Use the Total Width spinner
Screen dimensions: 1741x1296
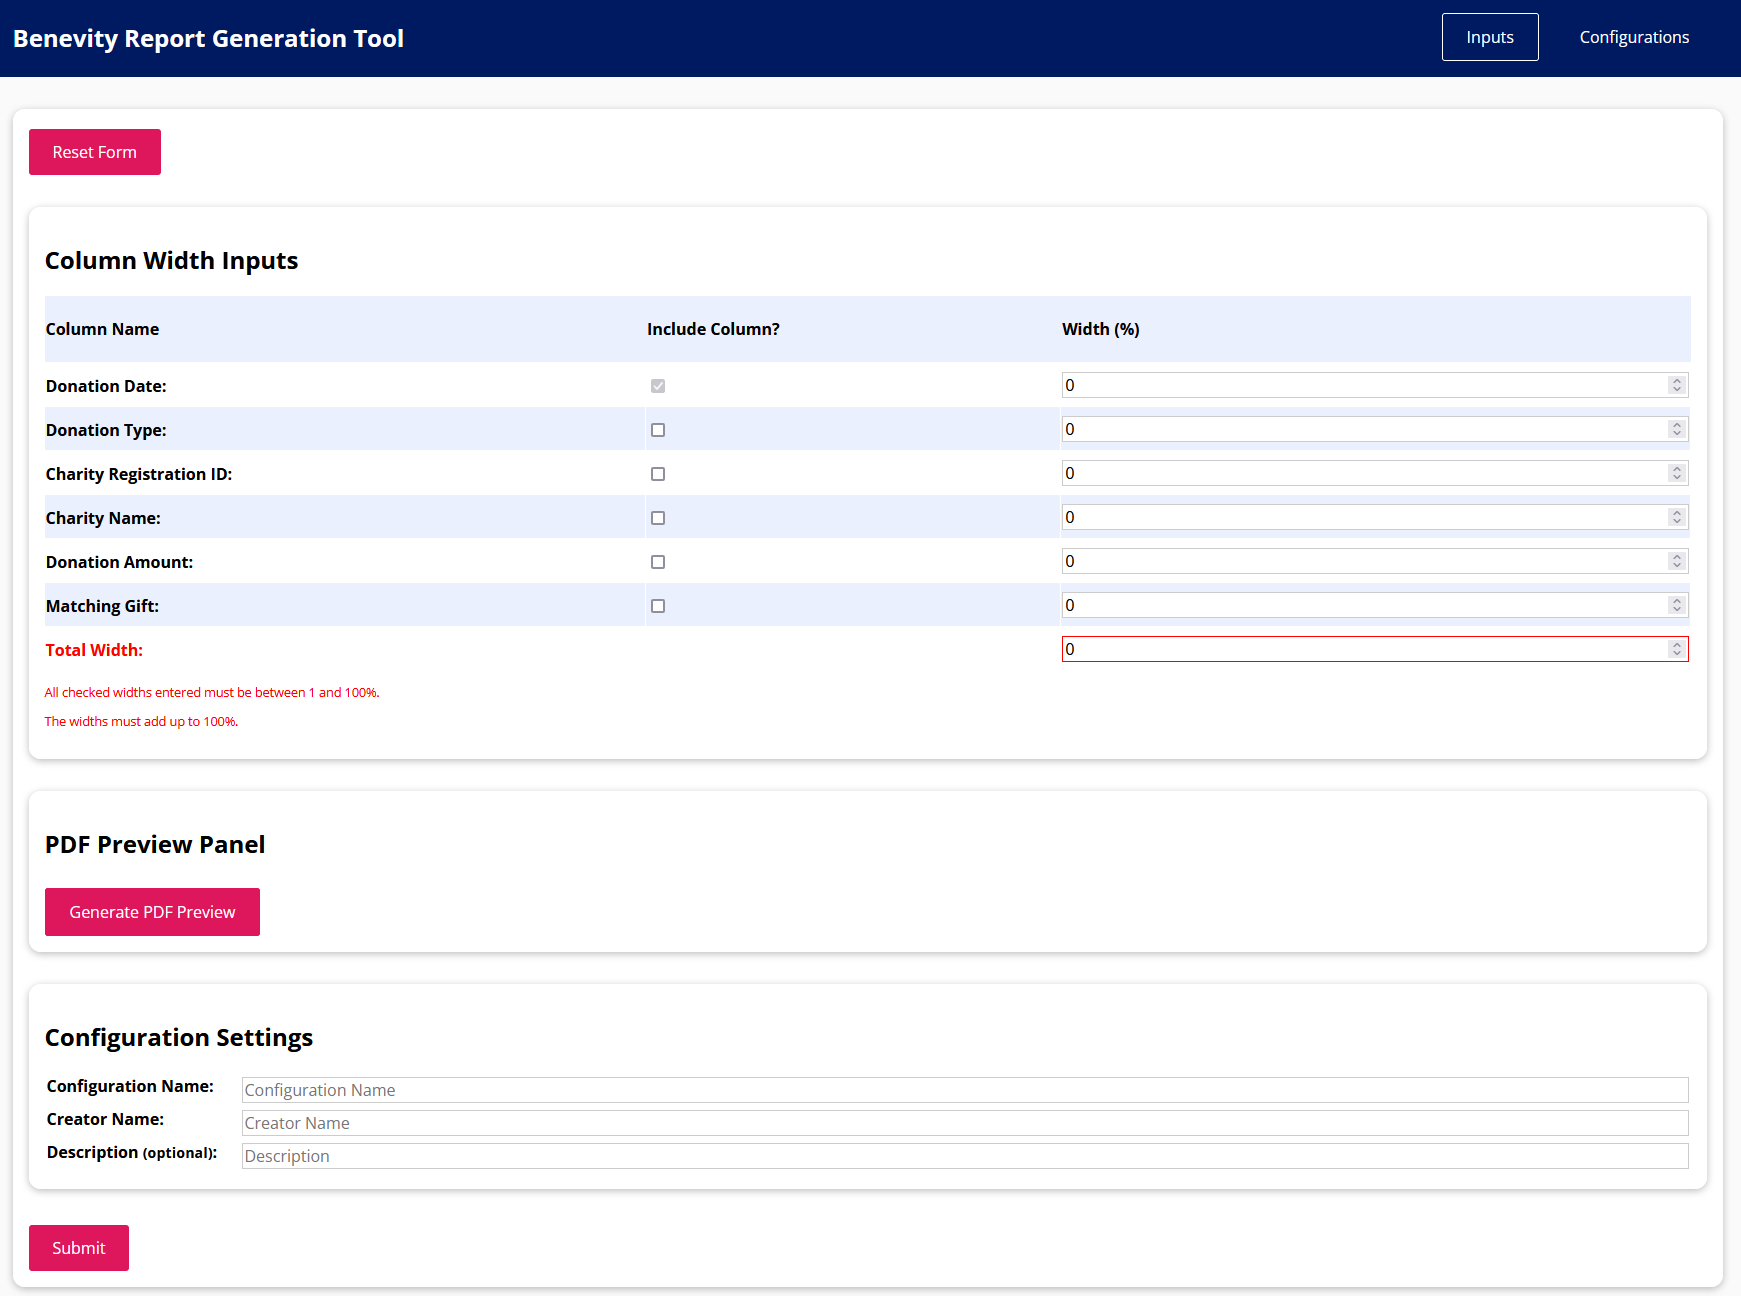coord(1677,649)
